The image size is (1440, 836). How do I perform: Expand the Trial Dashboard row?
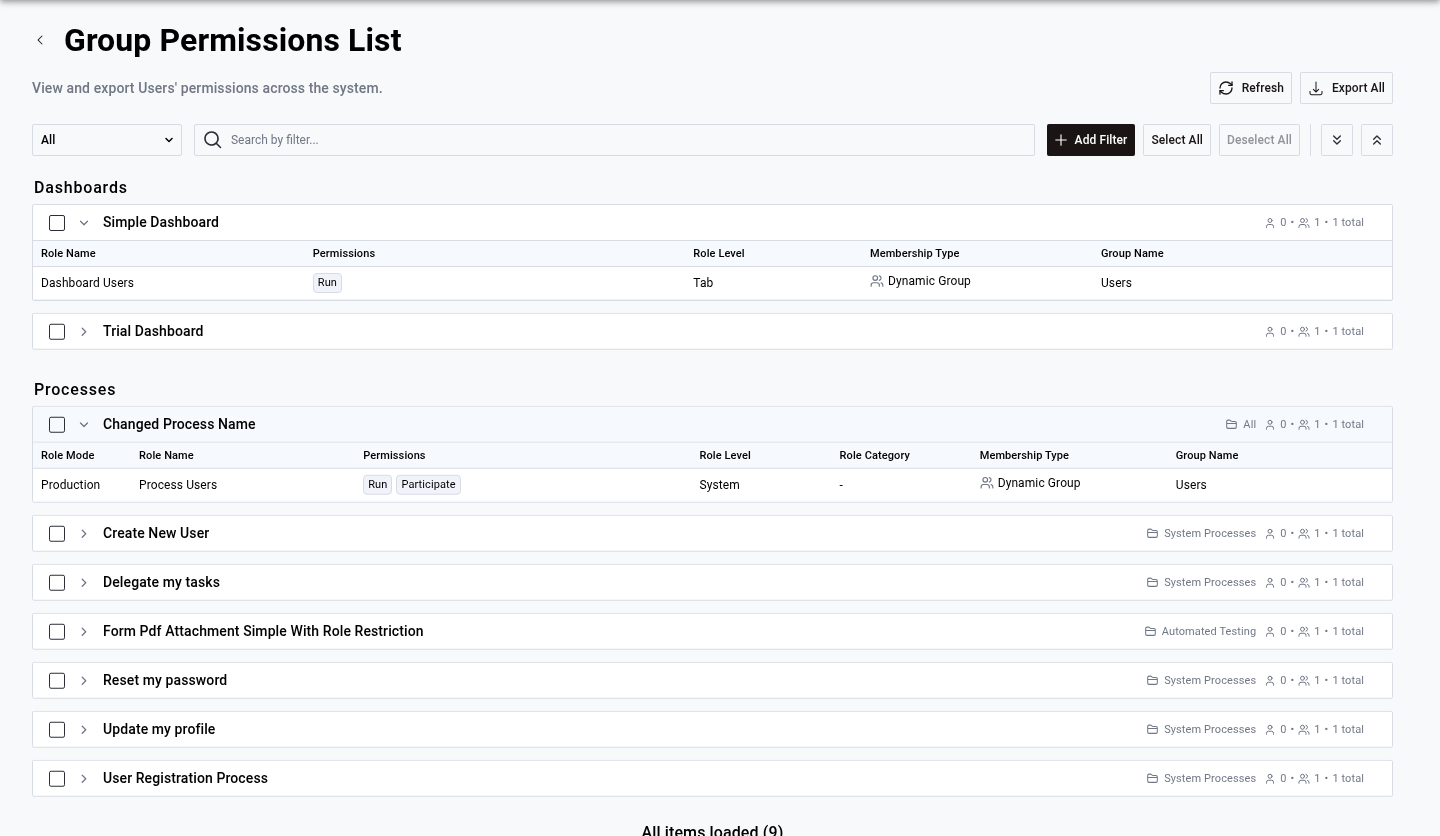click(84, 331)
